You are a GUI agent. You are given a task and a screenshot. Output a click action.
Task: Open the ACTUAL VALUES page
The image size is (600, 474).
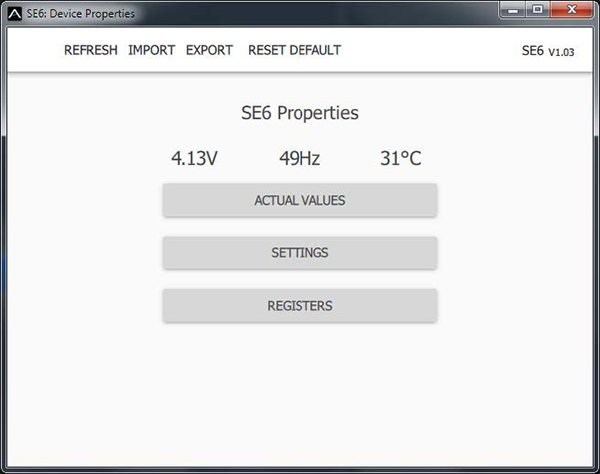pyautogui.click(x=300, y=200)
